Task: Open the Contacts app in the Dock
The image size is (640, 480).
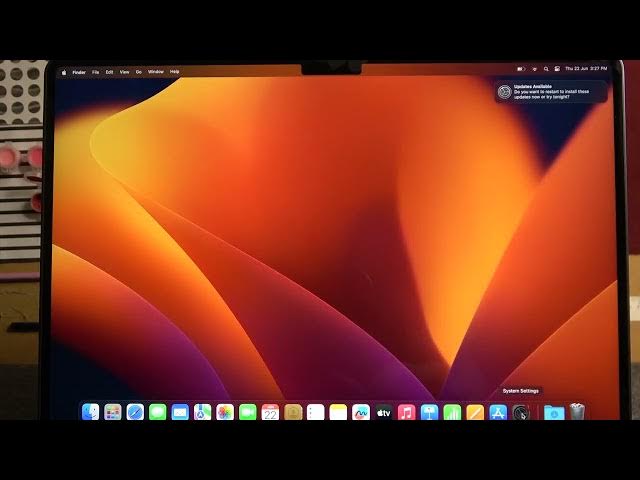Action: [293, 412]
